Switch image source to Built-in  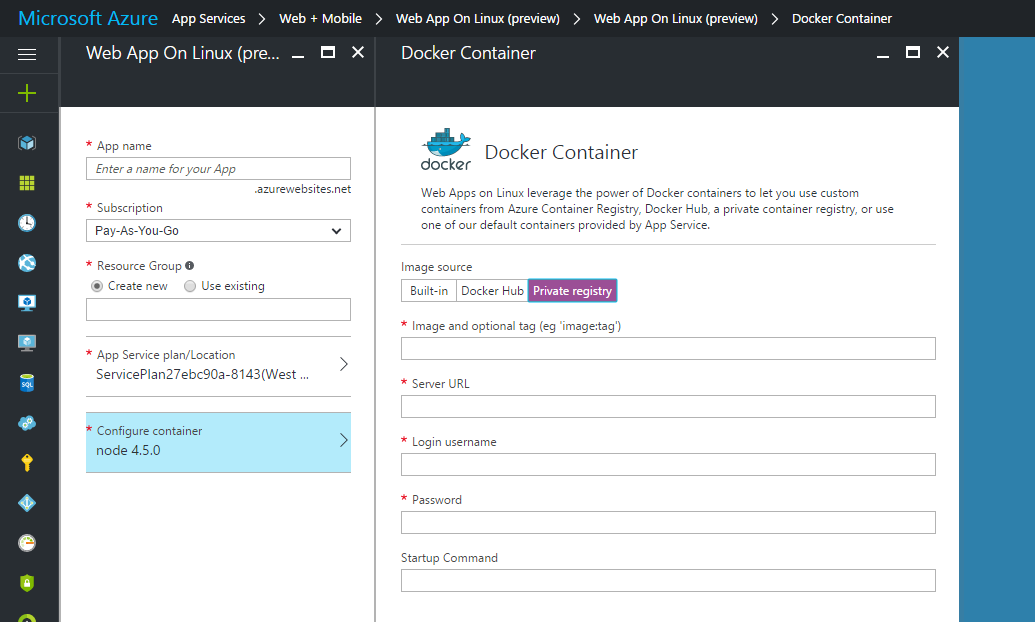[x=429, y=291]
